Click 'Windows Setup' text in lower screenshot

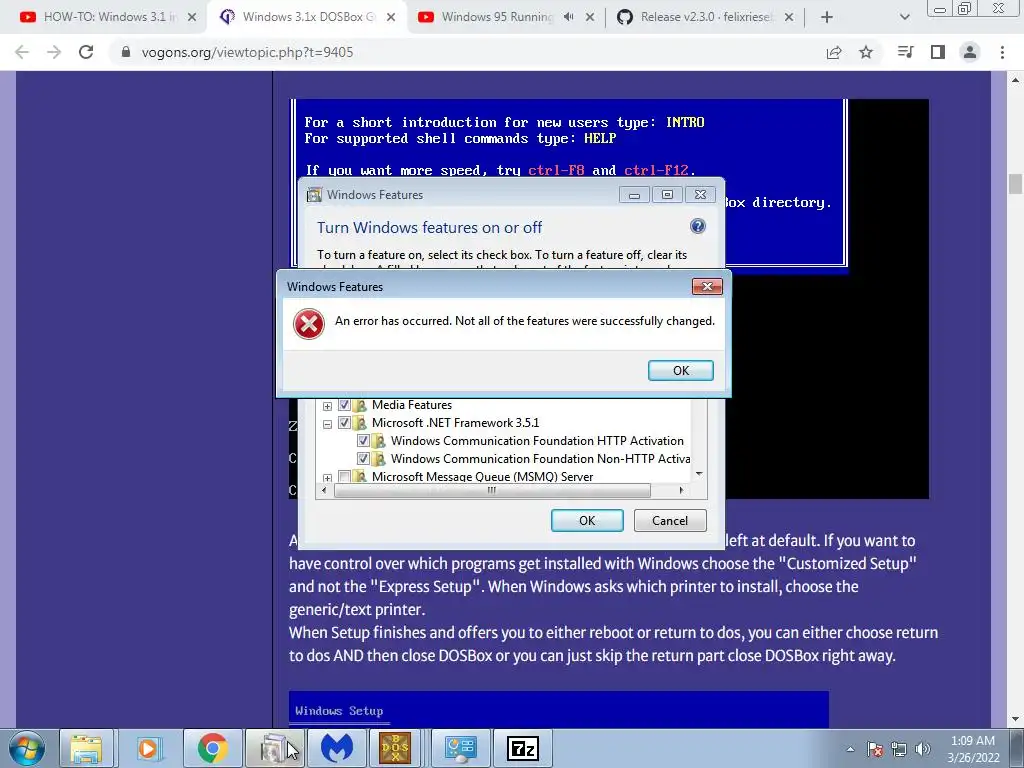tap(339, 711)
